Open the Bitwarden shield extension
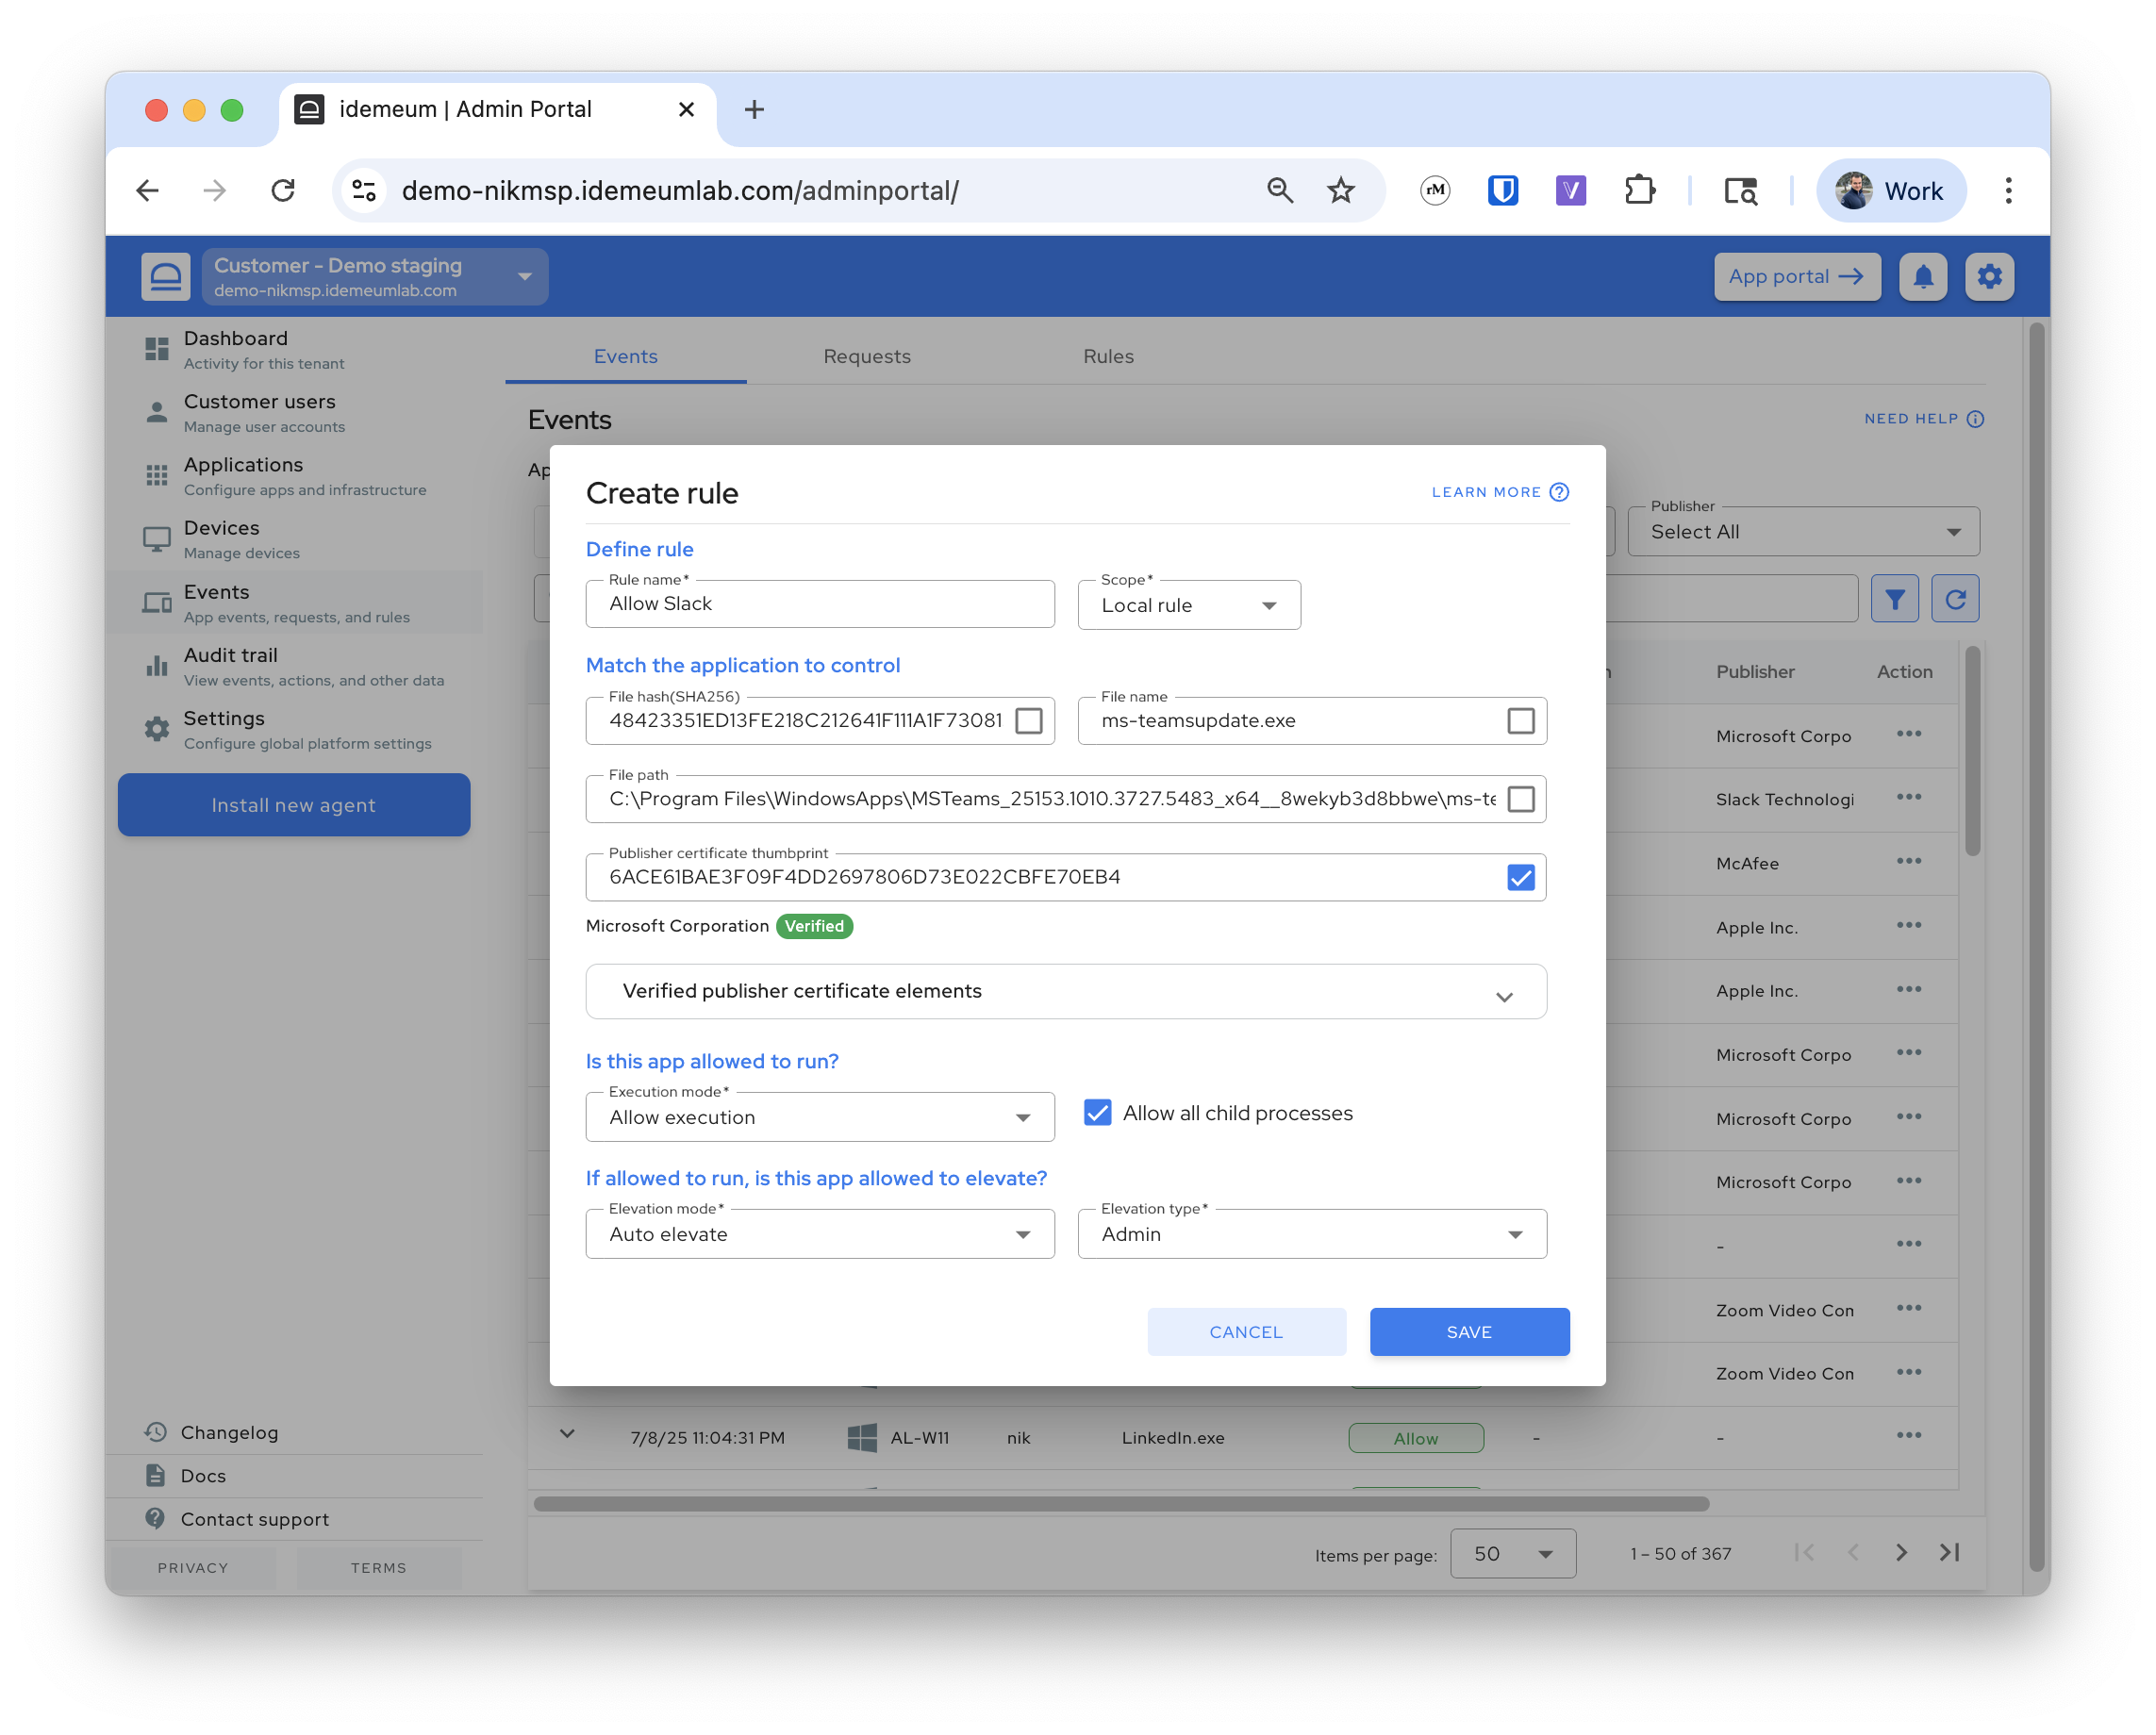The image size is (2156, 1735). [x=1503, y=190]
